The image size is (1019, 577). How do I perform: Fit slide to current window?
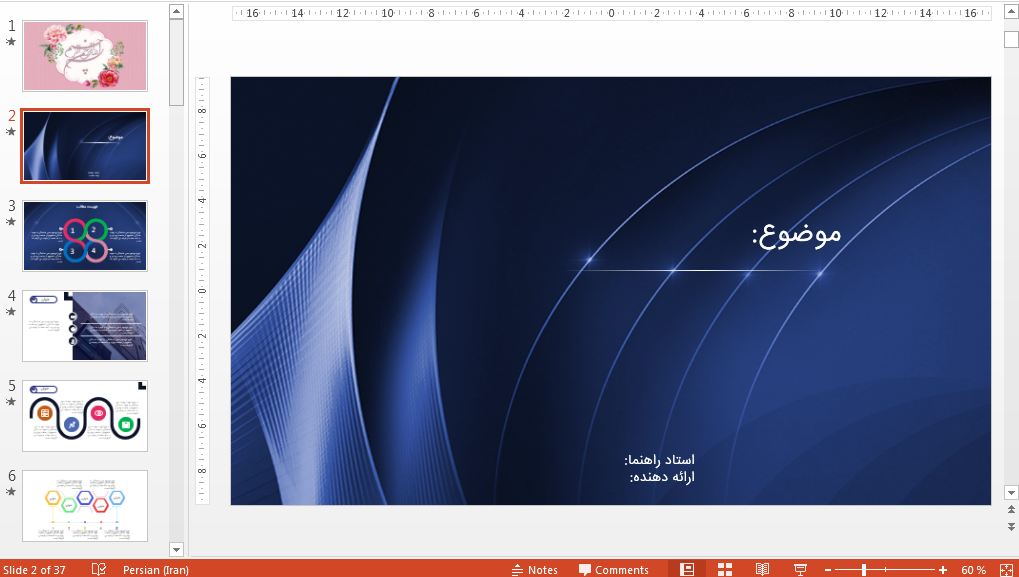[x=1006, y=569]
